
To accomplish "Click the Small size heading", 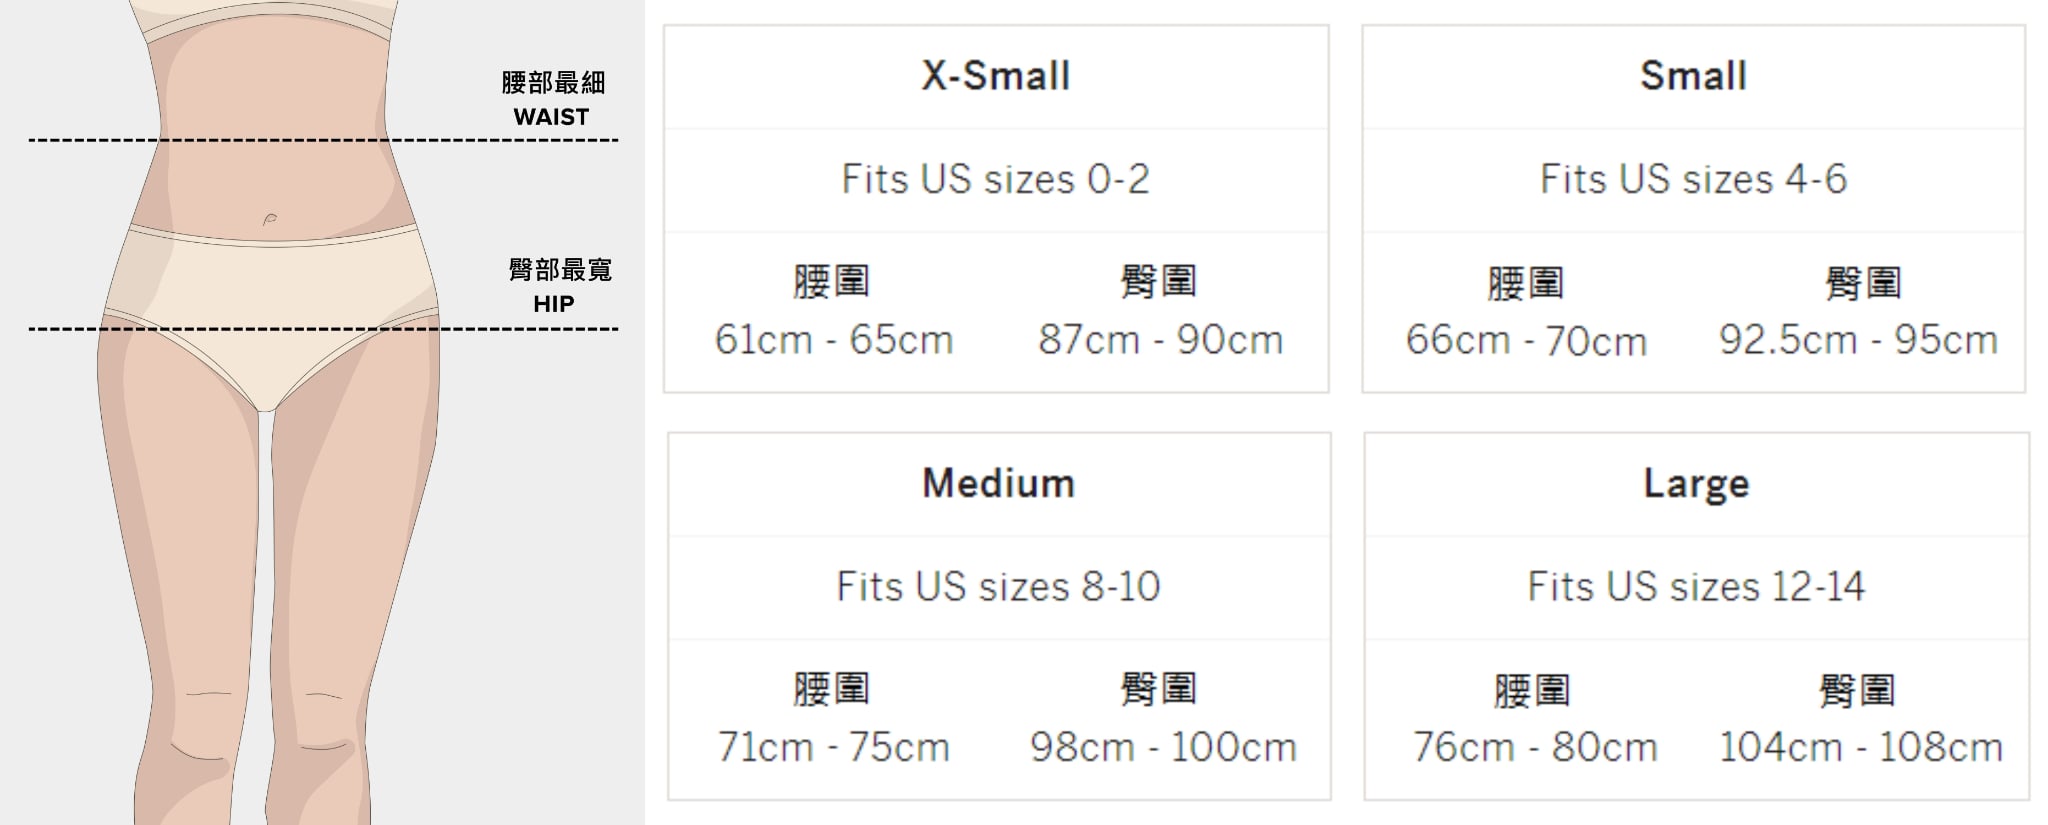I will (1693, 76).
